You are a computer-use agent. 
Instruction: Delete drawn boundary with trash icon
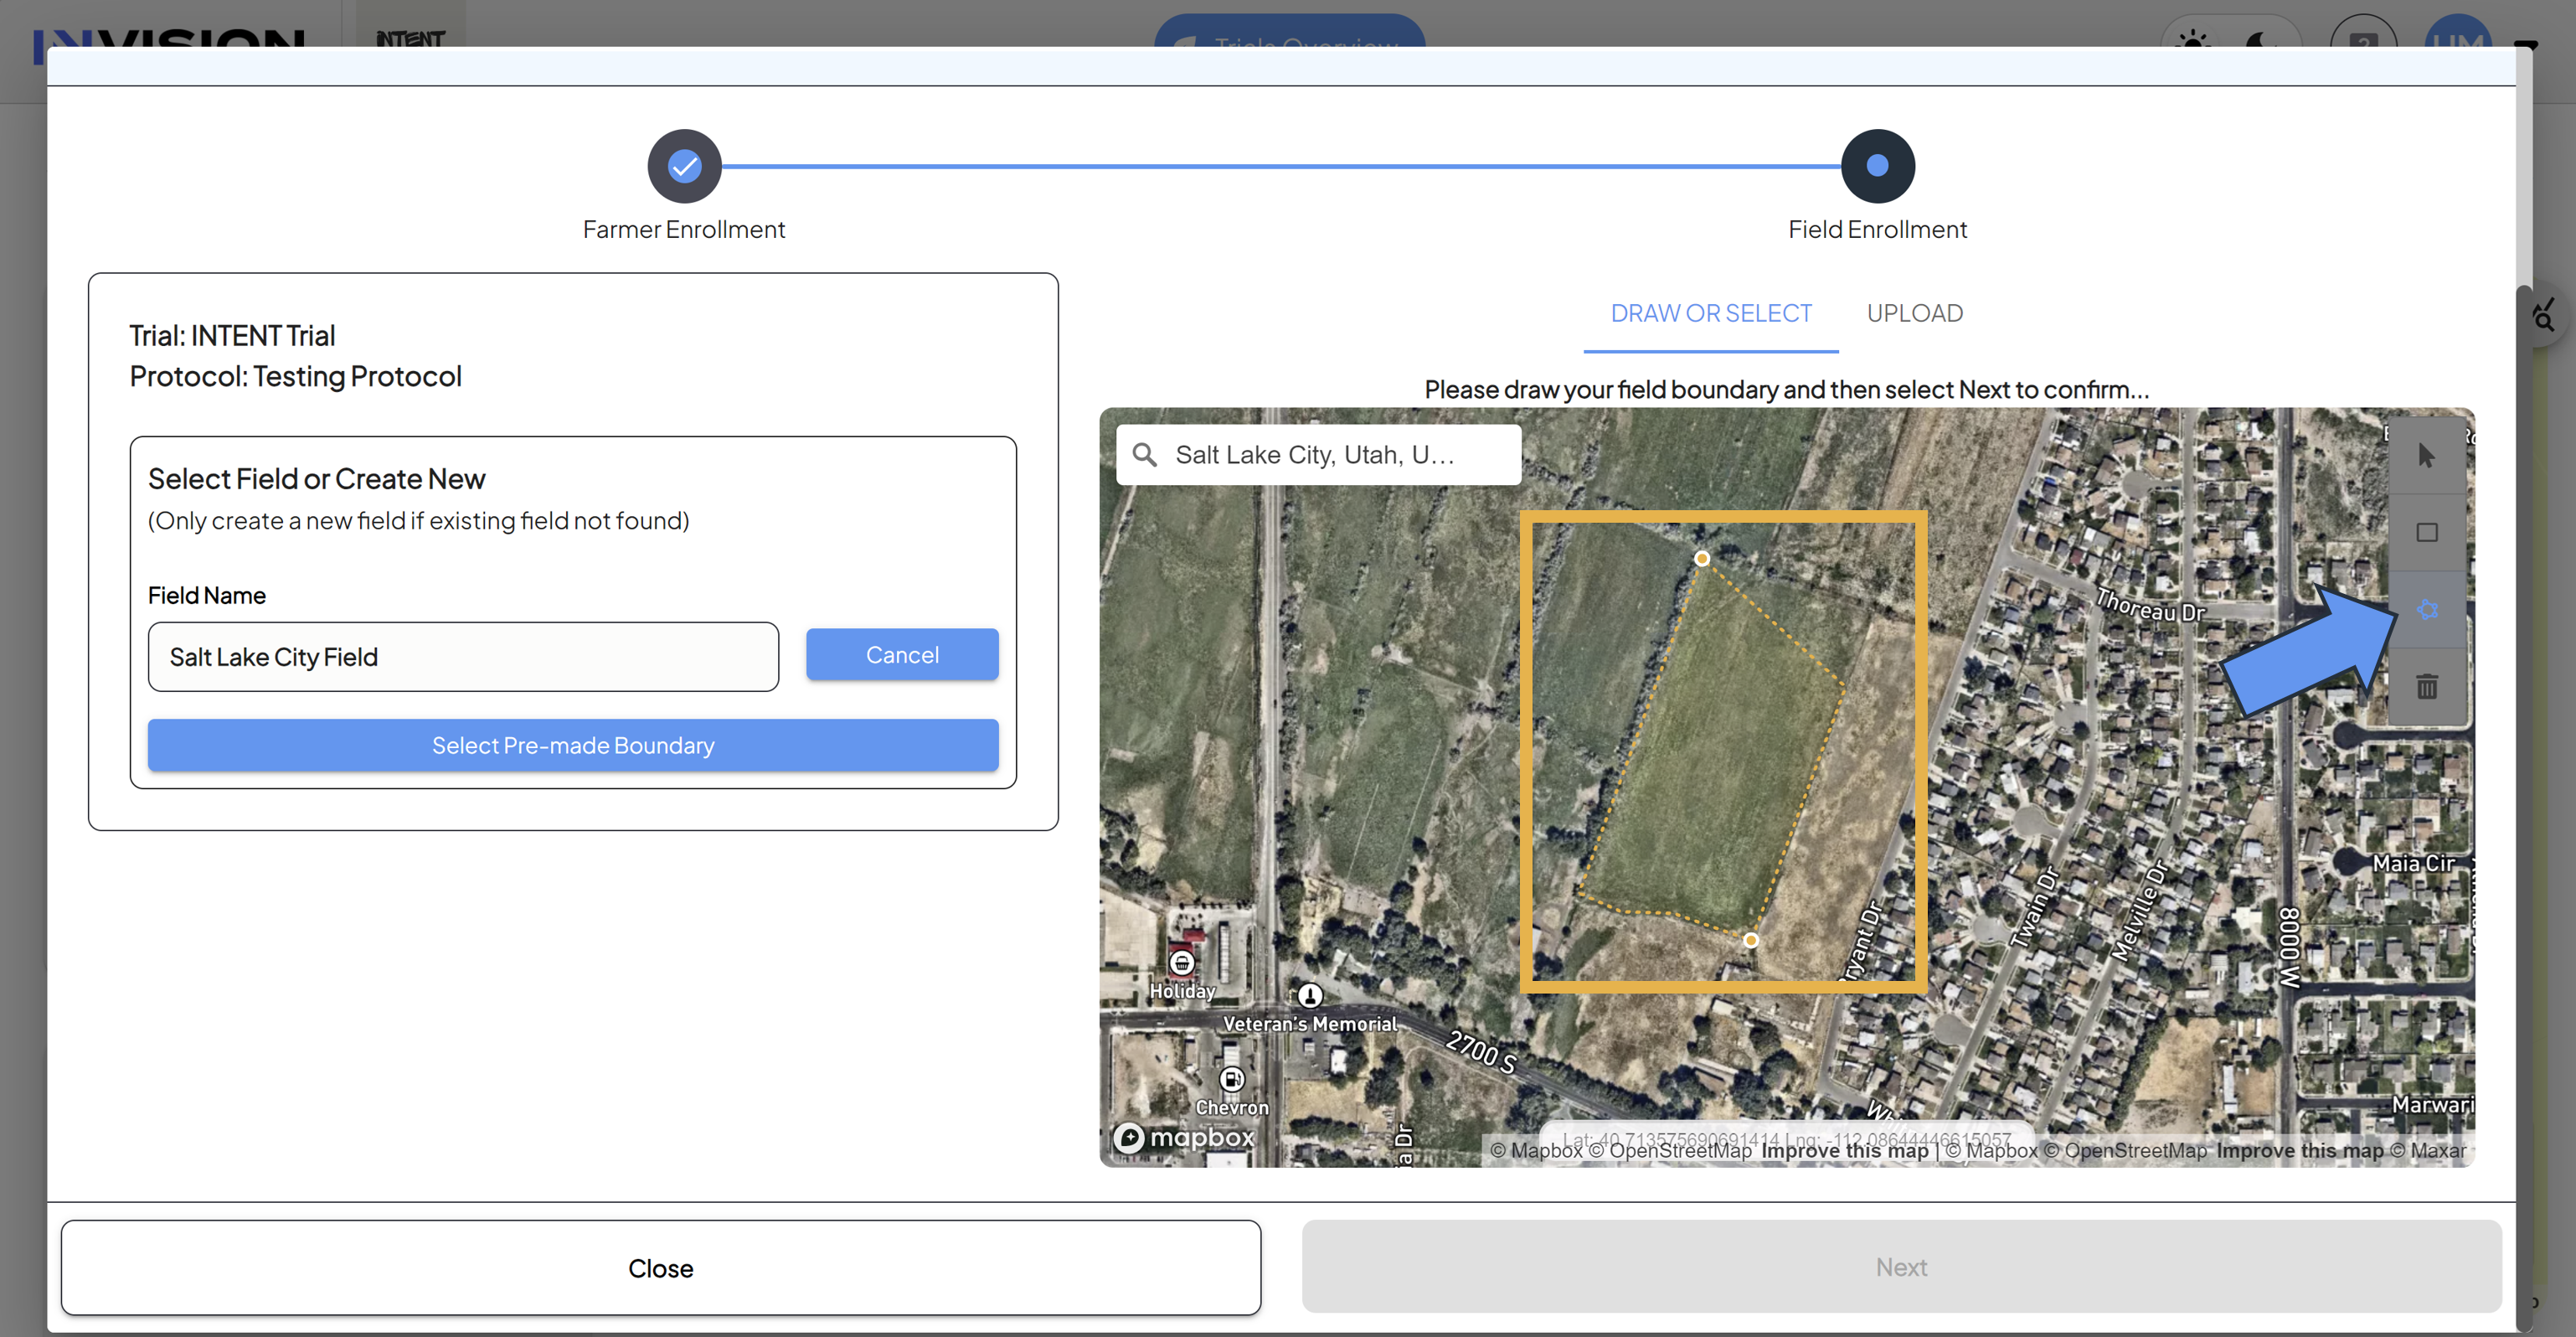[x=2426, y=687]
